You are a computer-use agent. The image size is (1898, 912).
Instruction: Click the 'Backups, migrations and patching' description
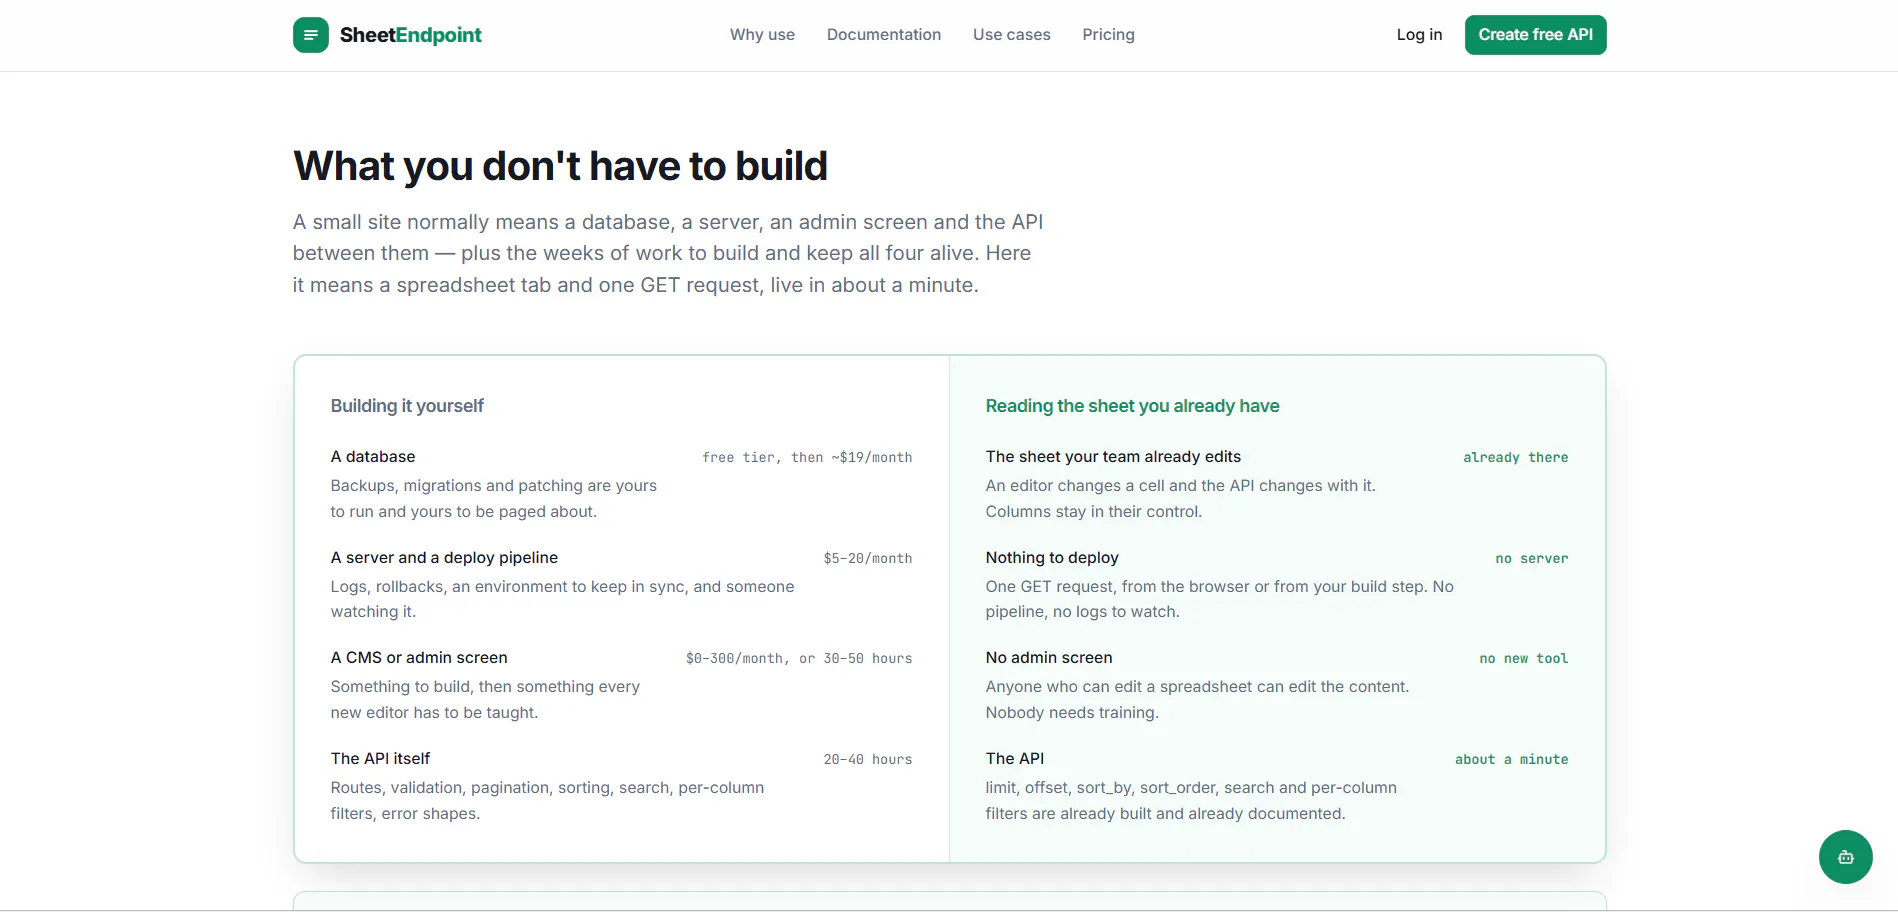[x=494, y=499]
